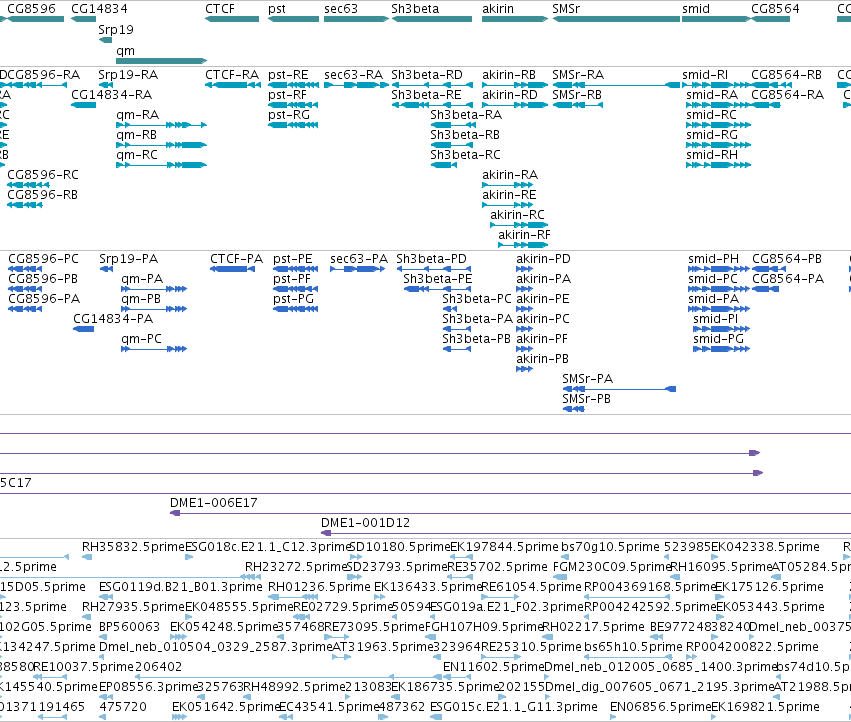Viewport: 851px width, 722px height.
Task: Click transcript Sh3beta-RD
Action: 431,85
